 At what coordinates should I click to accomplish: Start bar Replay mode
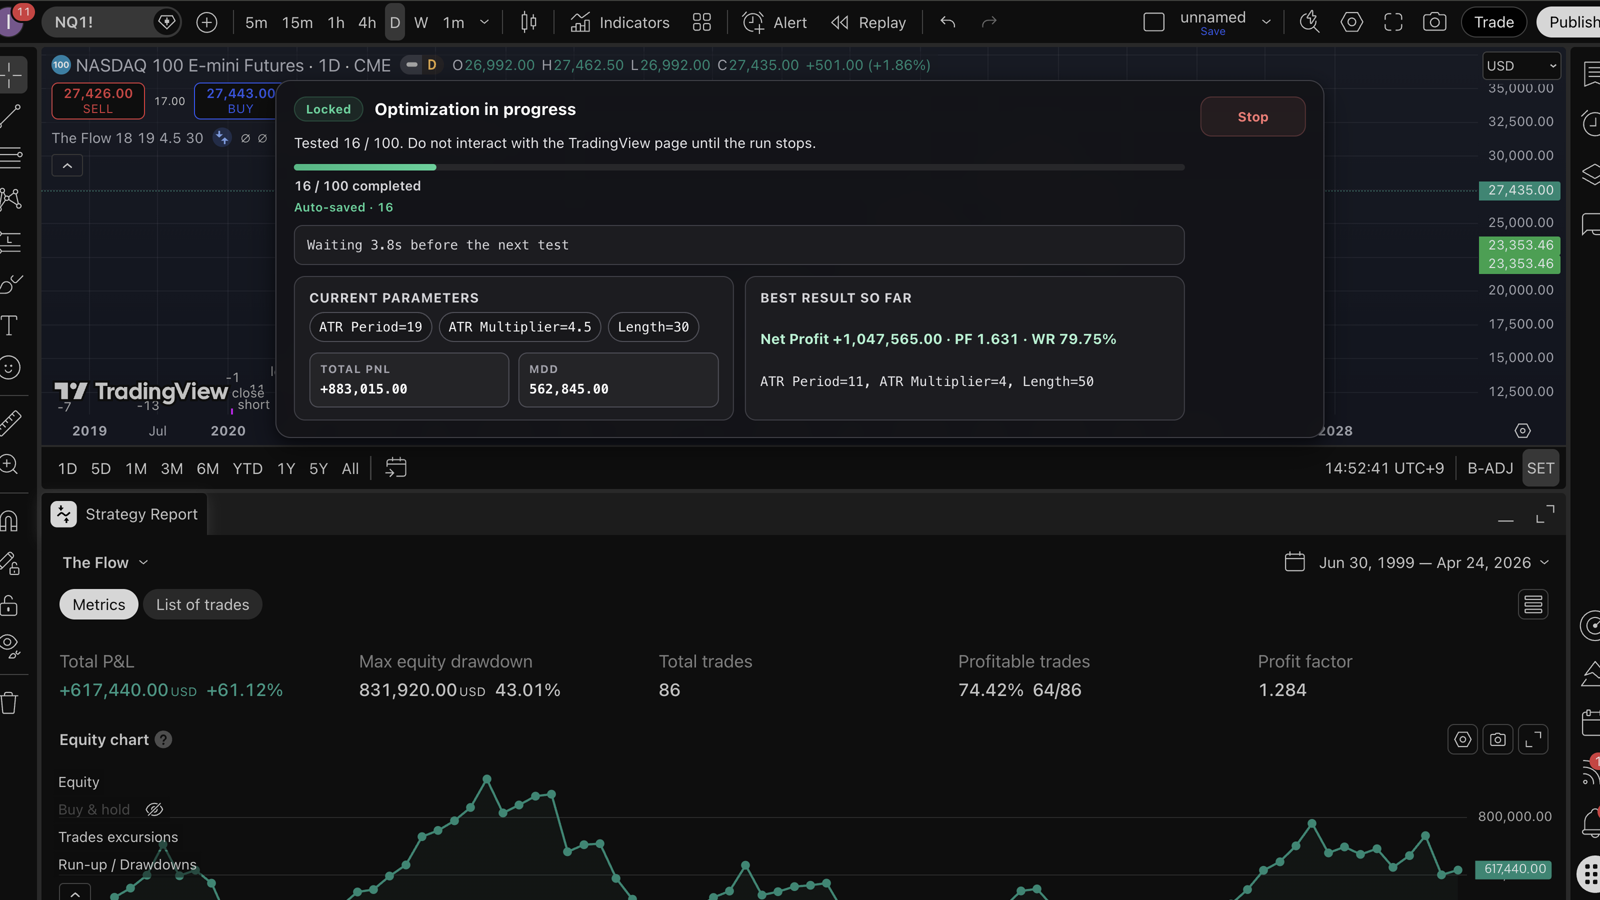[868, 22]
